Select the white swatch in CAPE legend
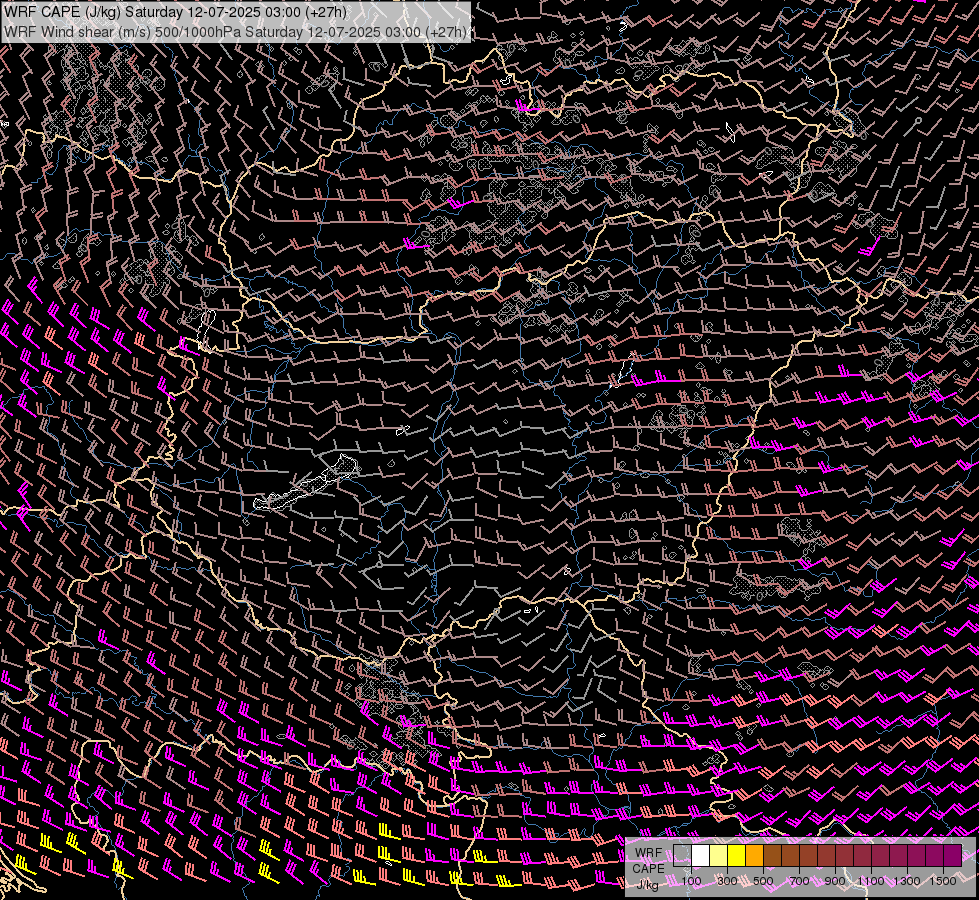Image resolution: width=979 pixels, height=900 pixels. pos(700,855)
